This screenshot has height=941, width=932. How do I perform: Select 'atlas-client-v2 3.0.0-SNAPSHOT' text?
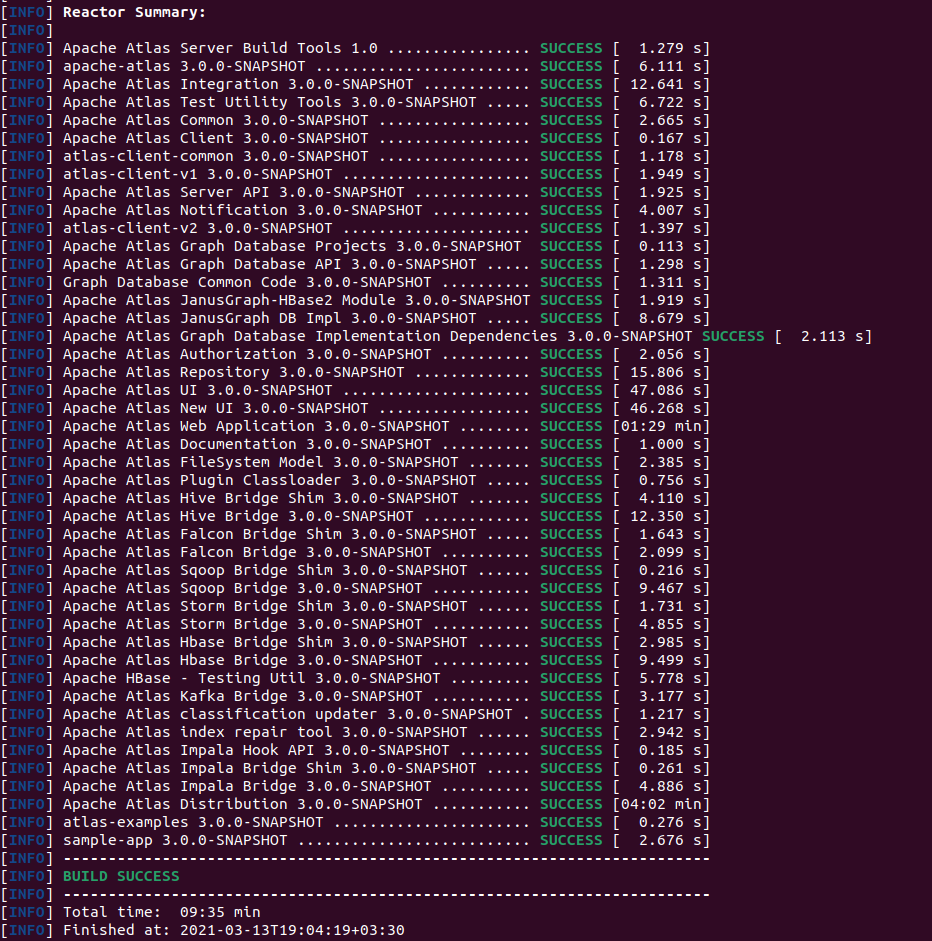tap(197, 228)
